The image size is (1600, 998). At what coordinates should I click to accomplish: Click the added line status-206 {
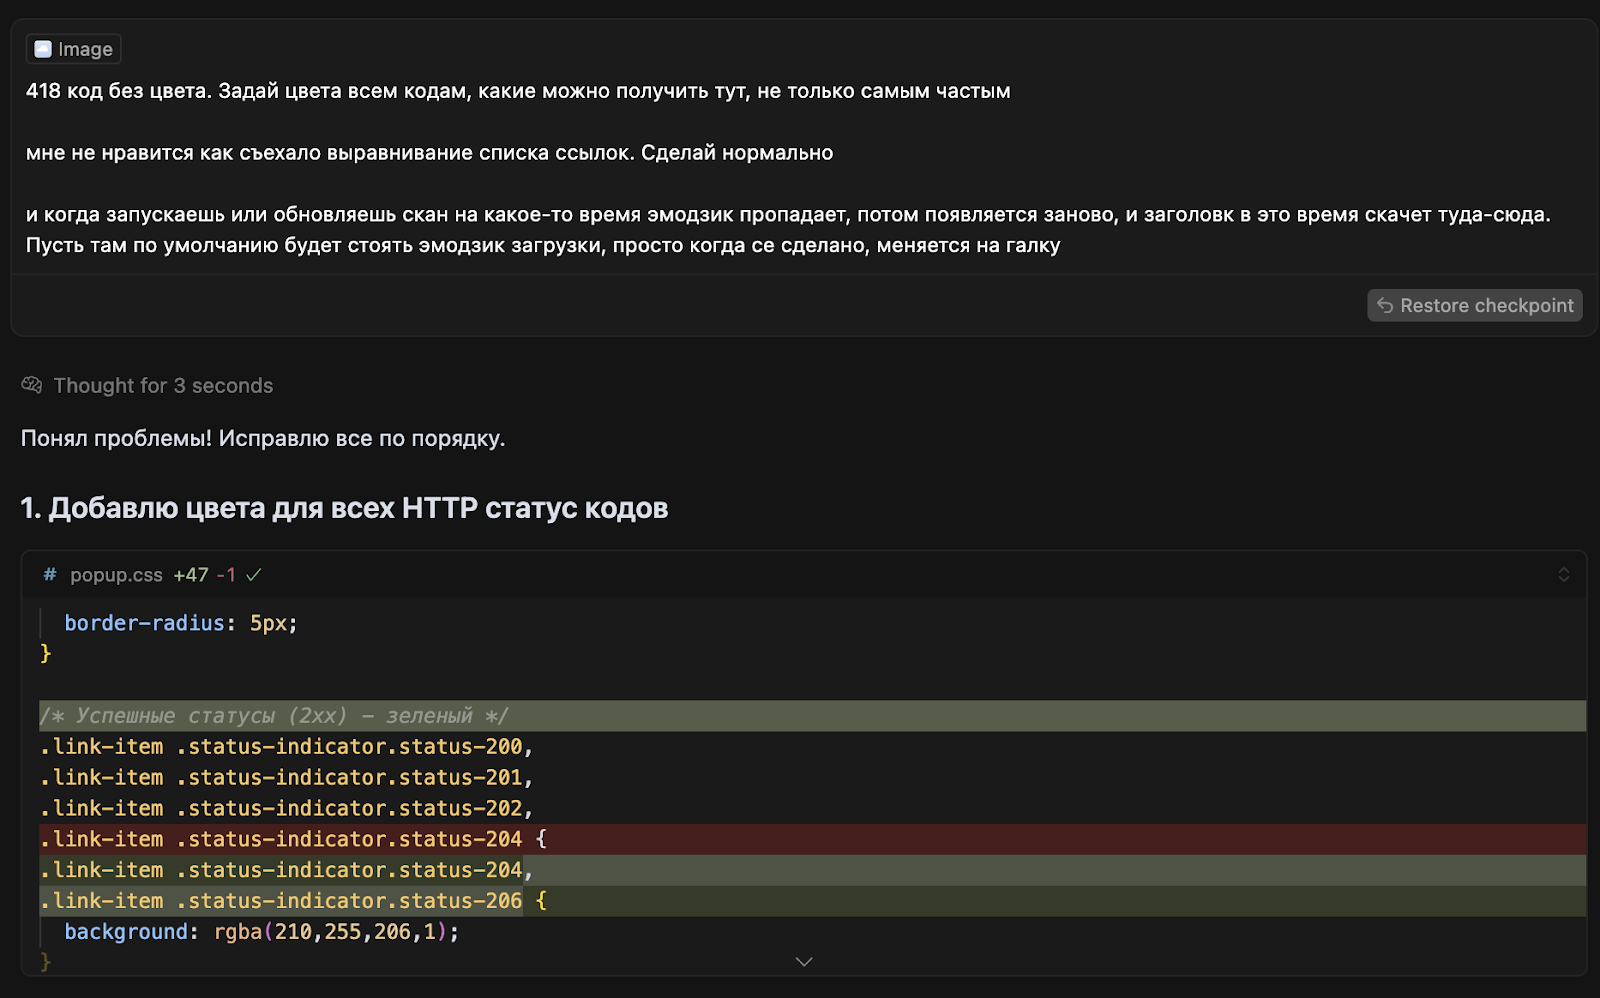coord(813,901)
